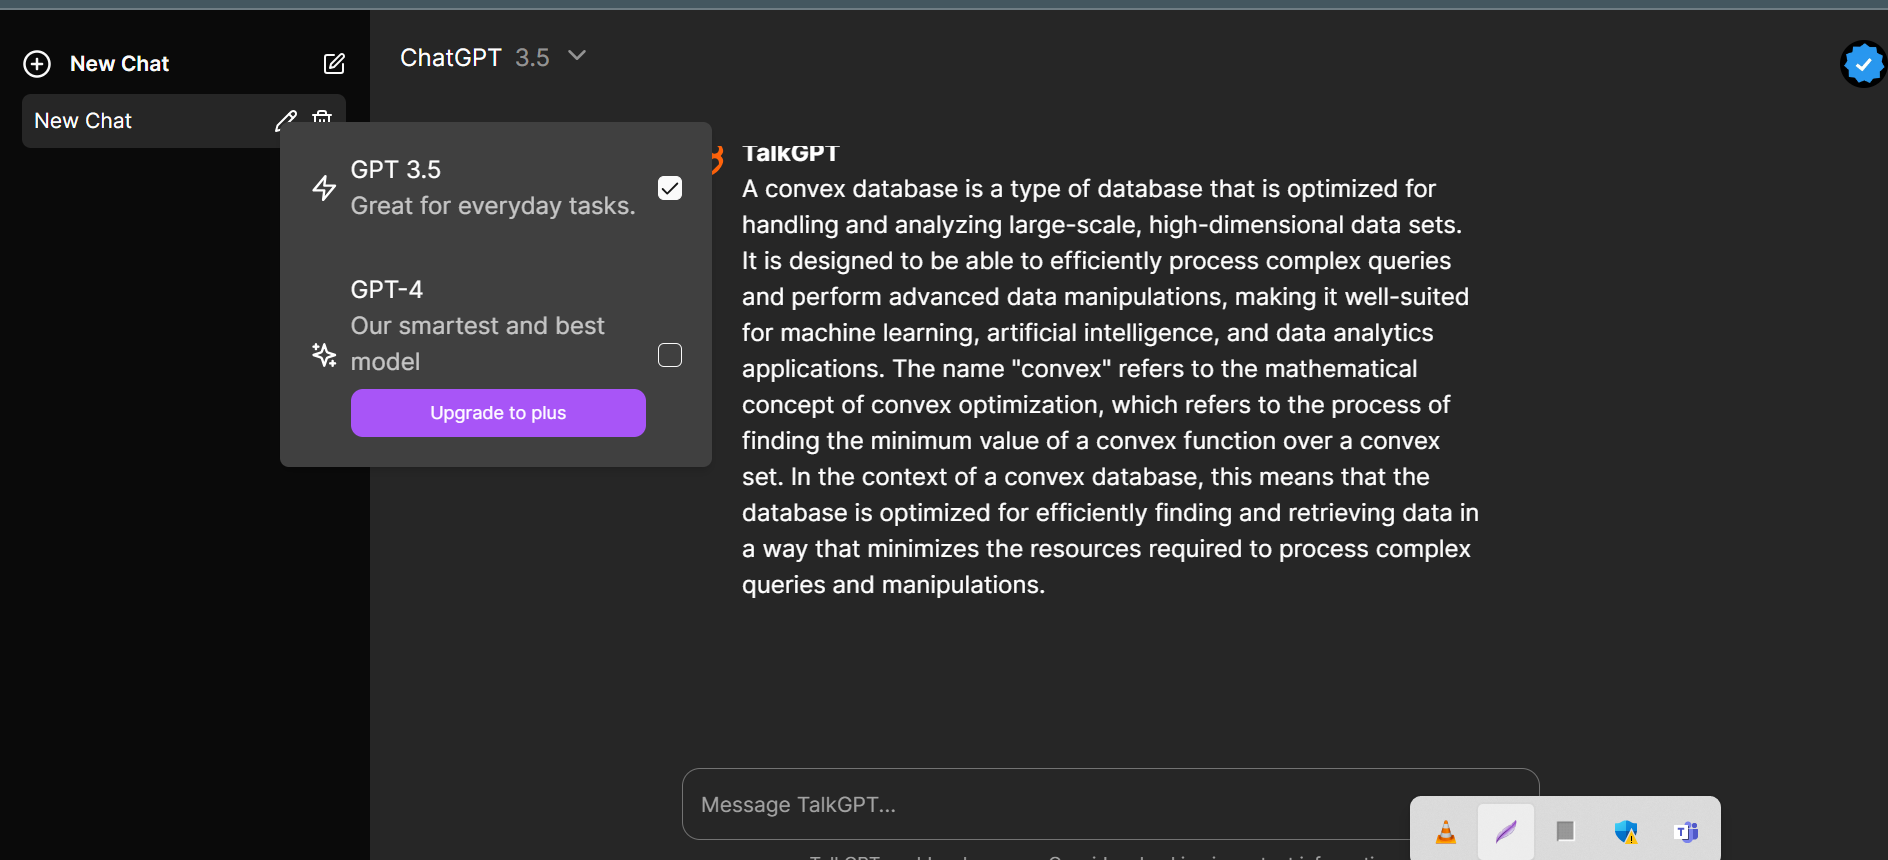Uncheck the GPT 3.5 checkbox
The width and height of the screenshot is (1888, 860).
(x=670, y=188)
